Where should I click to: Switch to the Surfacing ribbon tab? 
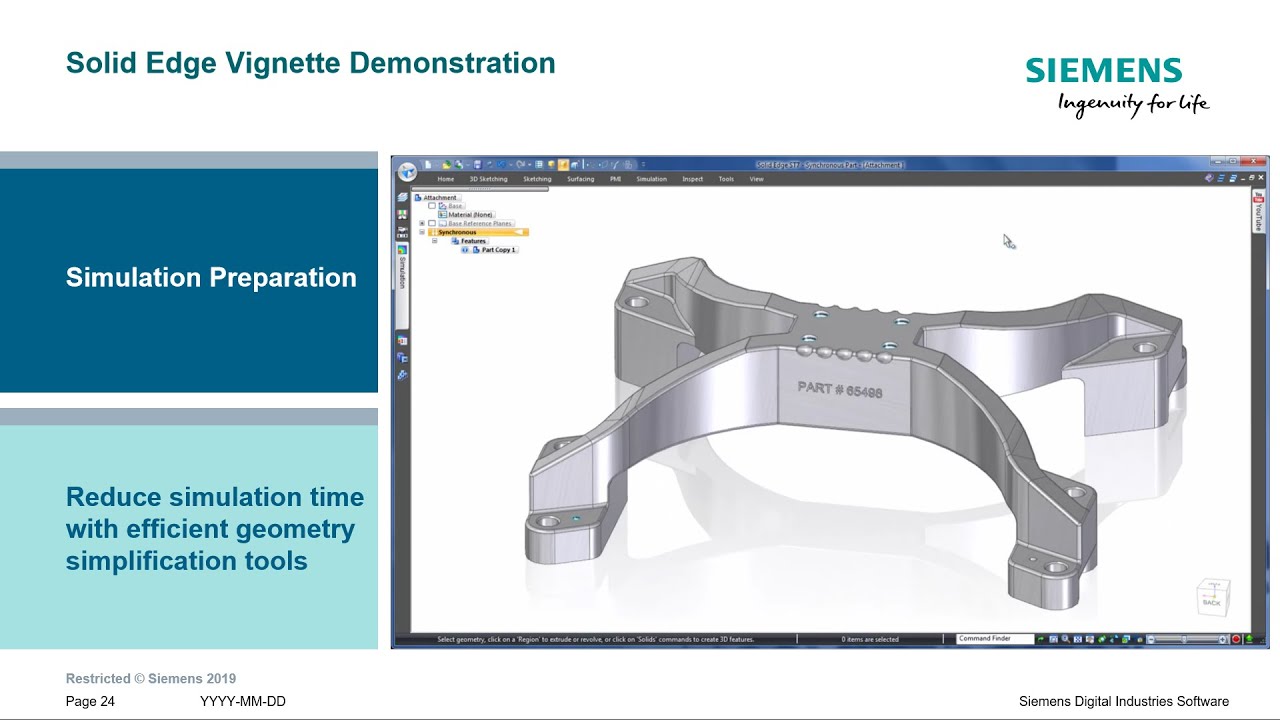580,179
